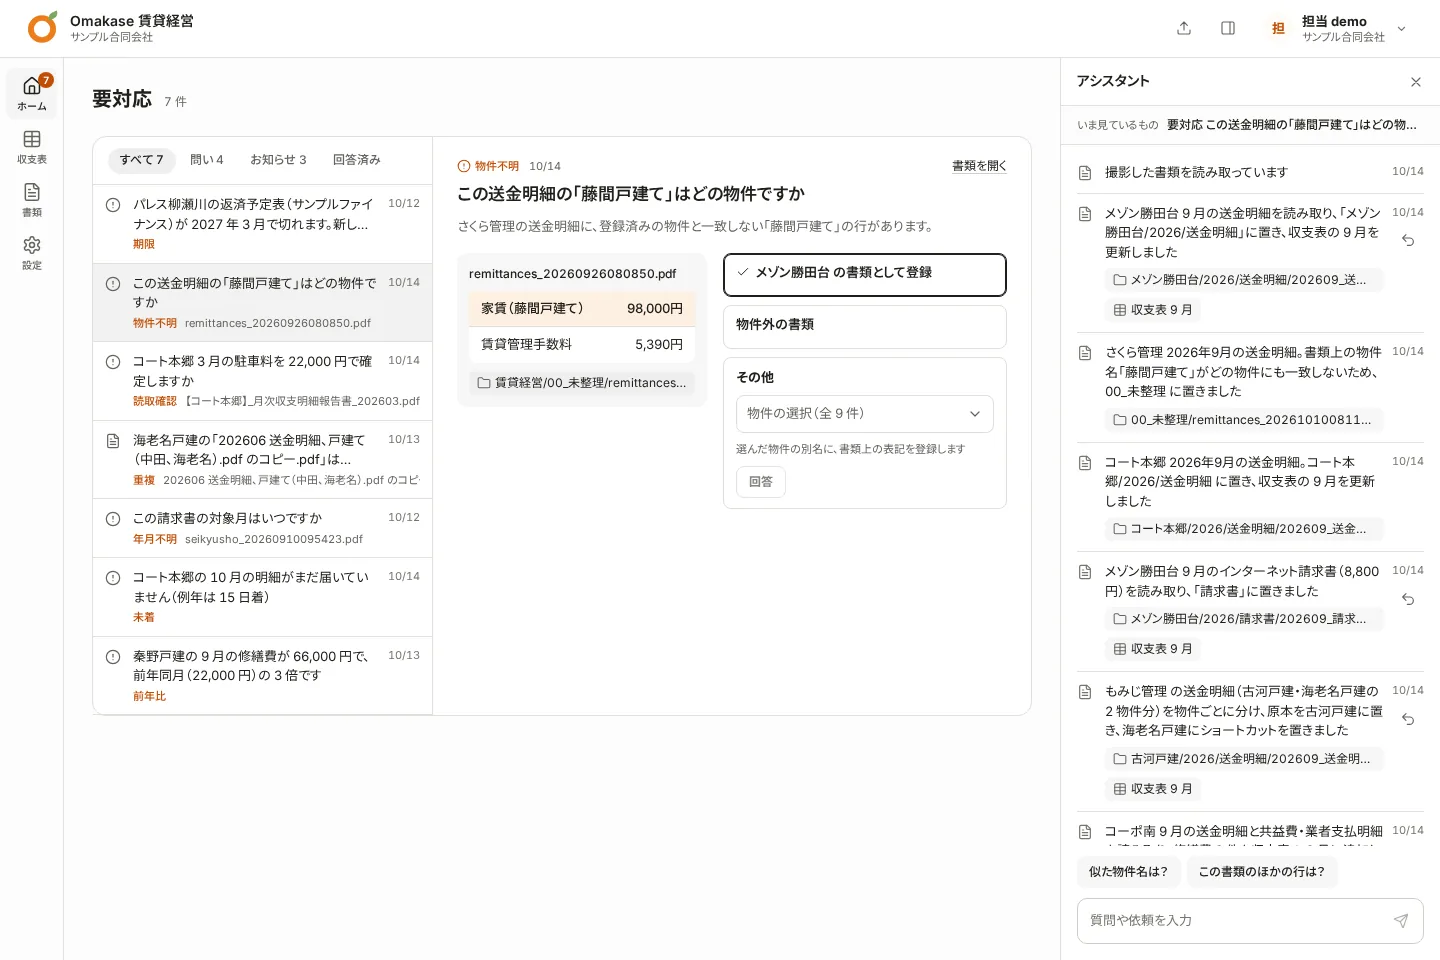Switch to the 回答済み tab
Image resolution: width=1440 pixels, height=960 pixels.
(x=357, y=160)
